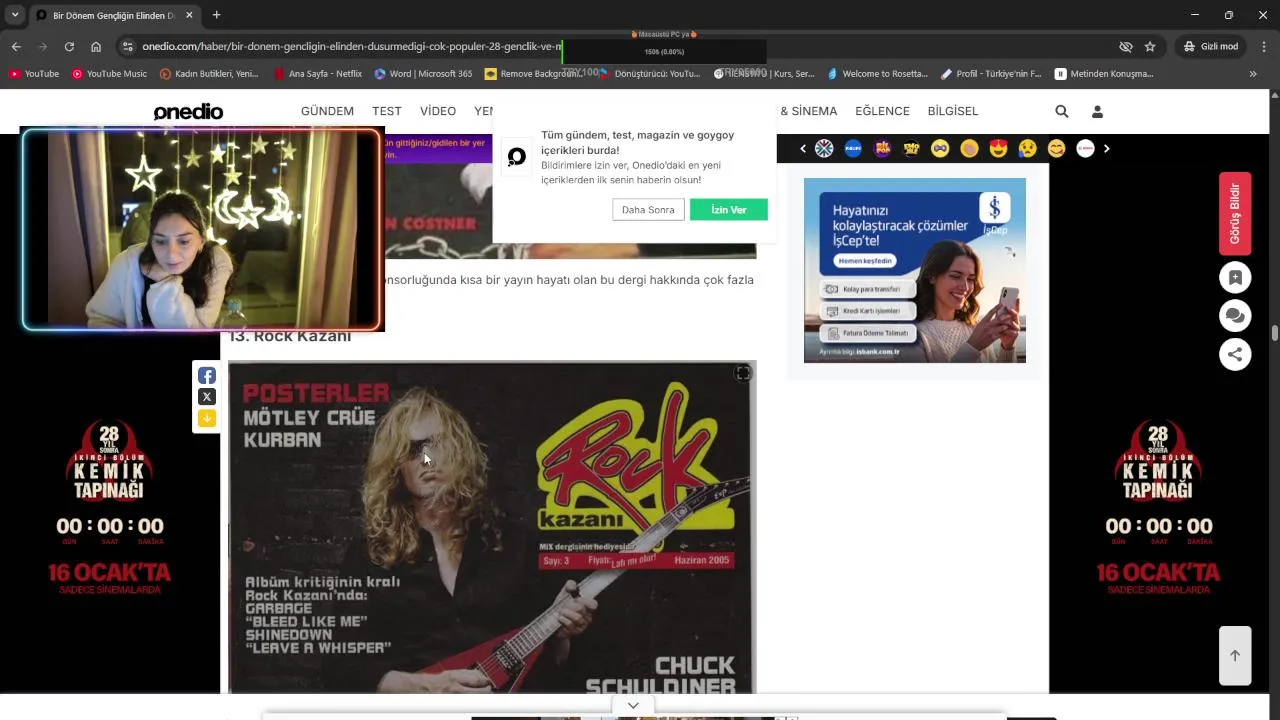Viewport: 1280px width, 720px height.
Task: Open the tab search dropdown
Action: point(14,15)
